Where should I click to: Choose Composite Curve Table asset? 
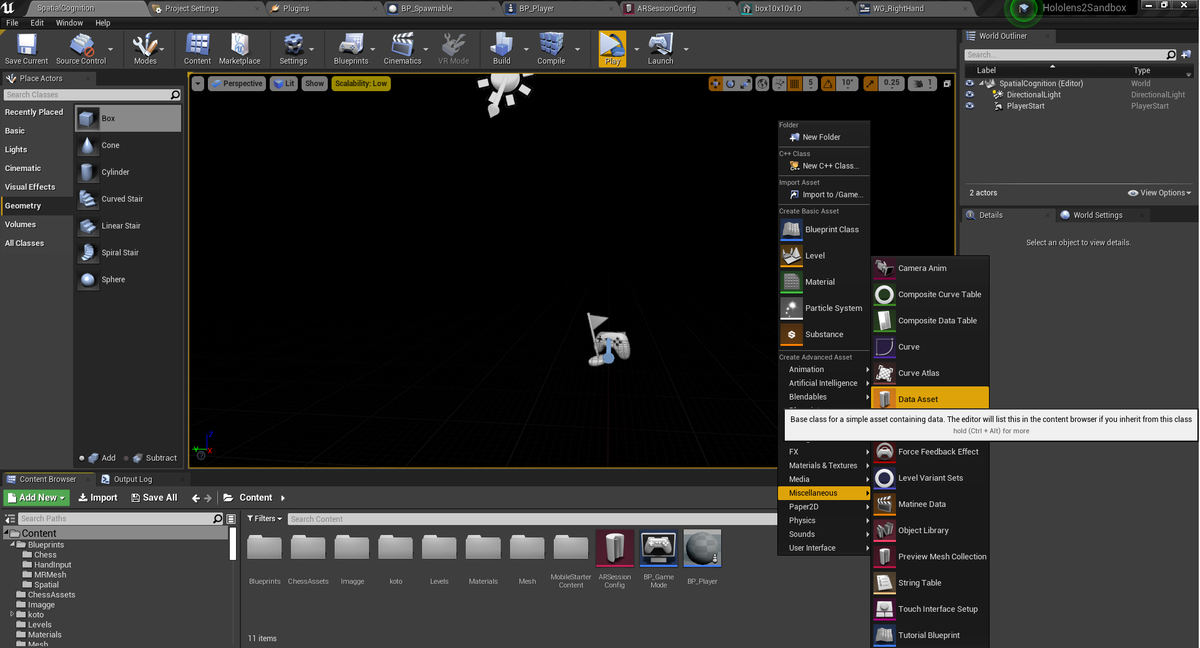[x=930, y=295]
